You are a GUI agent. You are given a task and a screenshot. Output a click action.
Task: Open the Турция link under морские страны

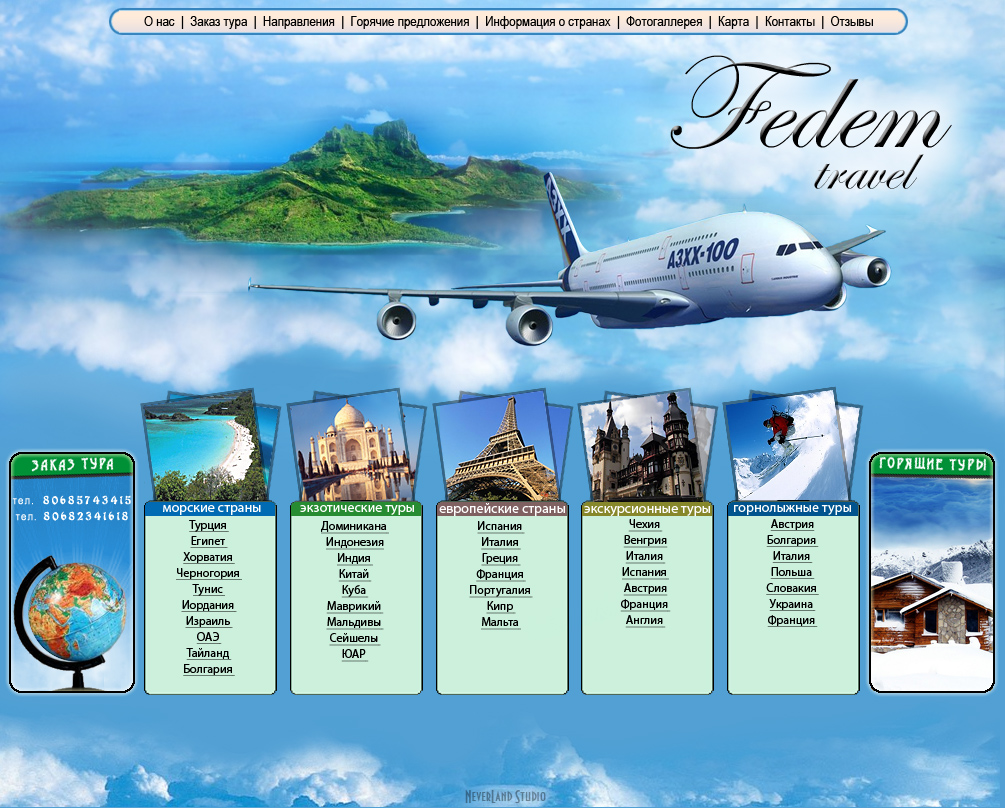(208, 525)
